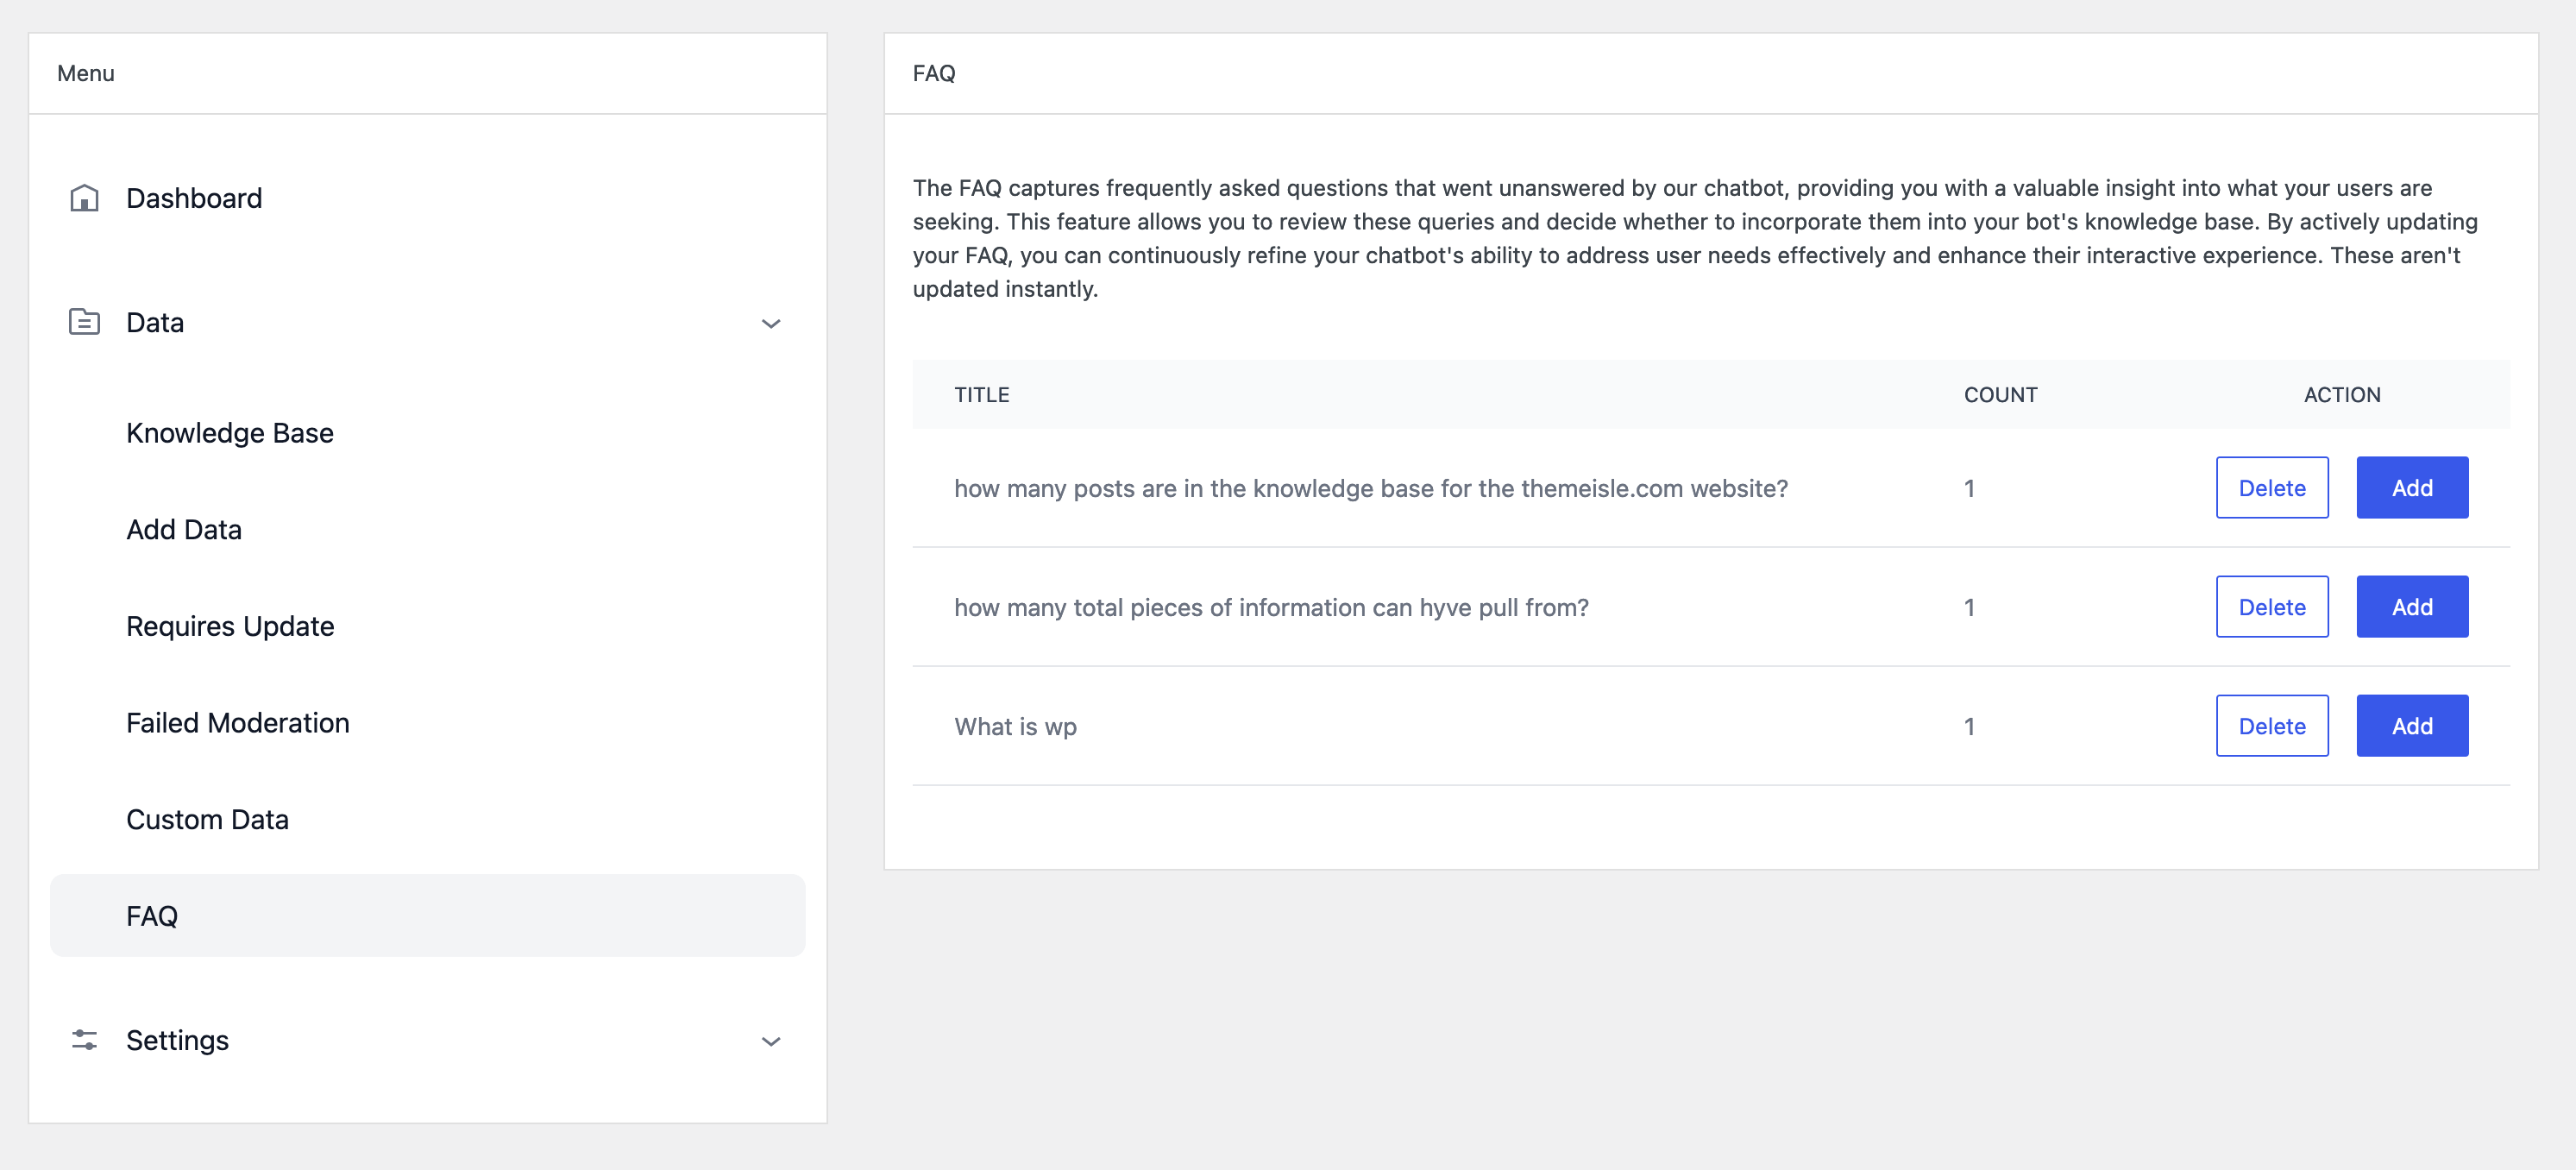Delete the 'What is wp' entry
Image resolution: width=2576 pixels, height=1170 pixels.
tap(2271, 726)
